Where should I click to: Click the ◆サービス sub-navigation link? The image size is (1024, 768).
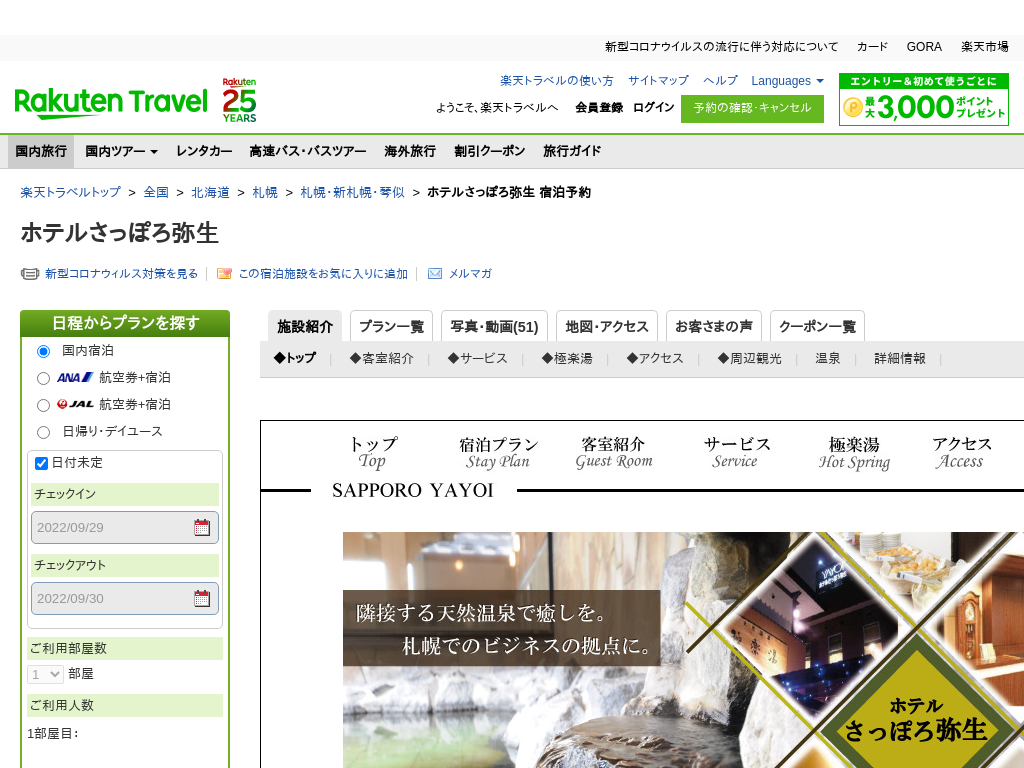point(477,359)
